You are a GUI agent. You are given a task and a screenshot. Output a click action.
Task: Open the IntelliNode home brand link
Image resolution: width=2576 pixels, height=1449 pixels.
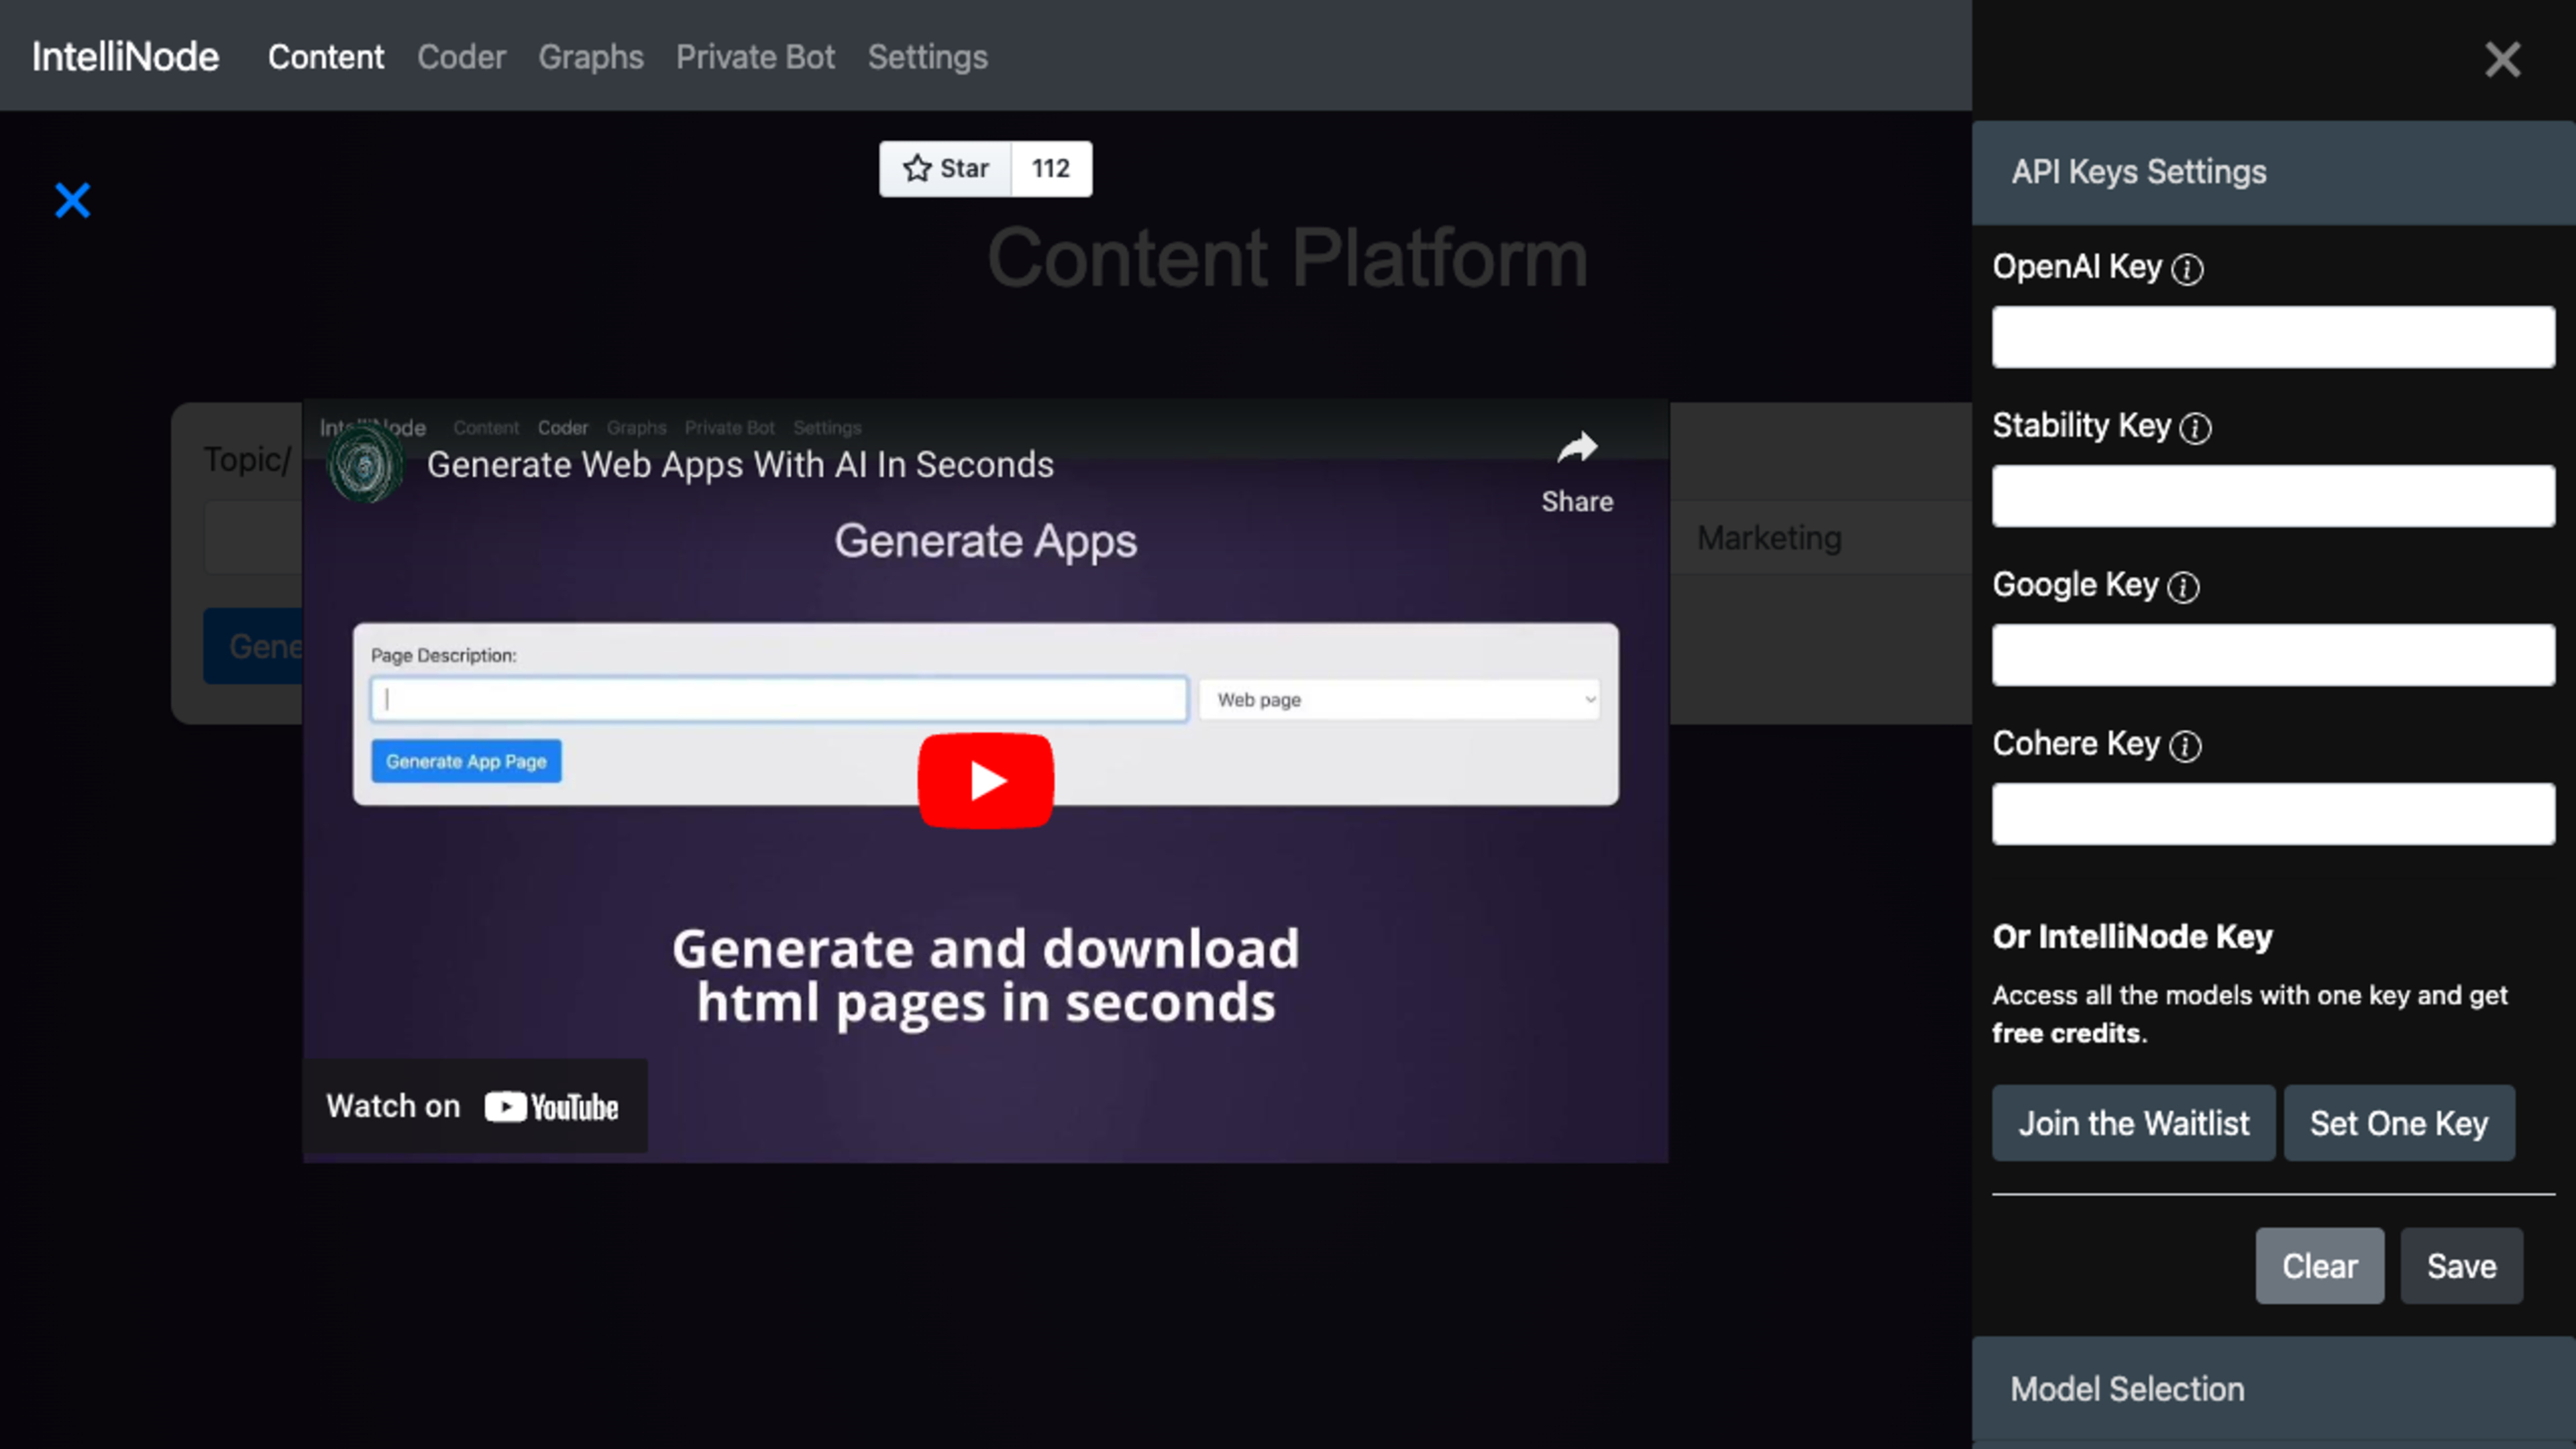coord(125,57)
